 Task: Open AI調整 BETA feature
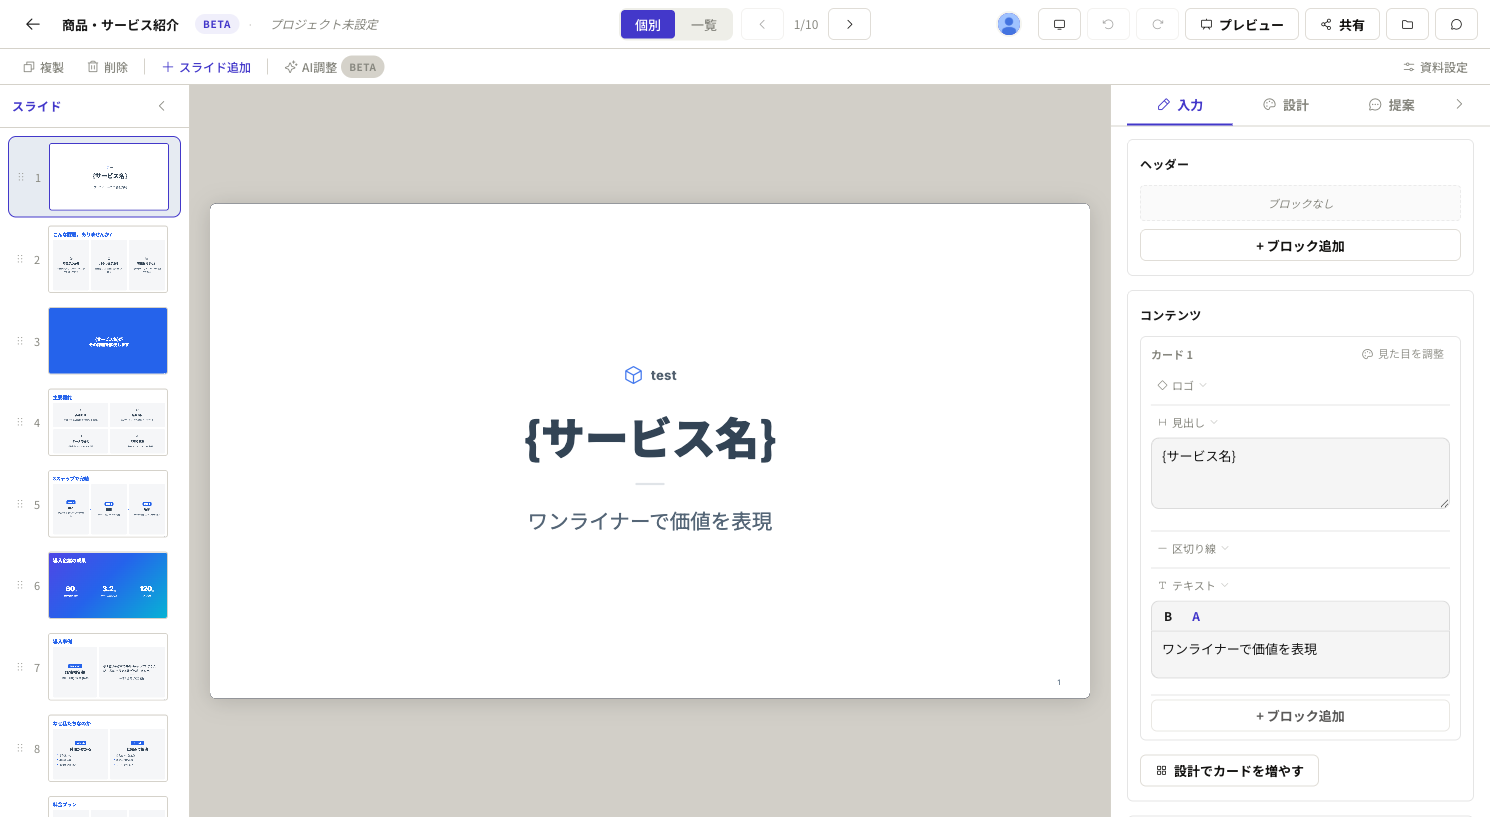[x=334, y=67]
